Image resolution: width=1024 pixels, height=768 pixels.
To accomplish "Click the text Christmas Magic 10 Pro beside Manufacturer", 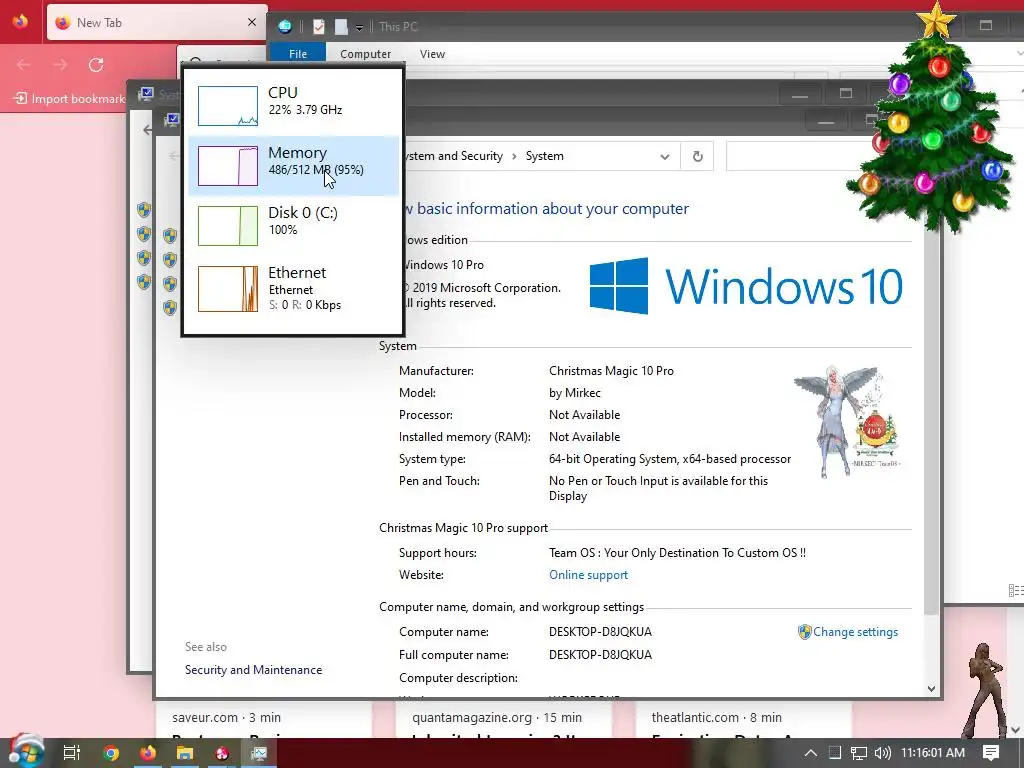I will tap(611, 370).
